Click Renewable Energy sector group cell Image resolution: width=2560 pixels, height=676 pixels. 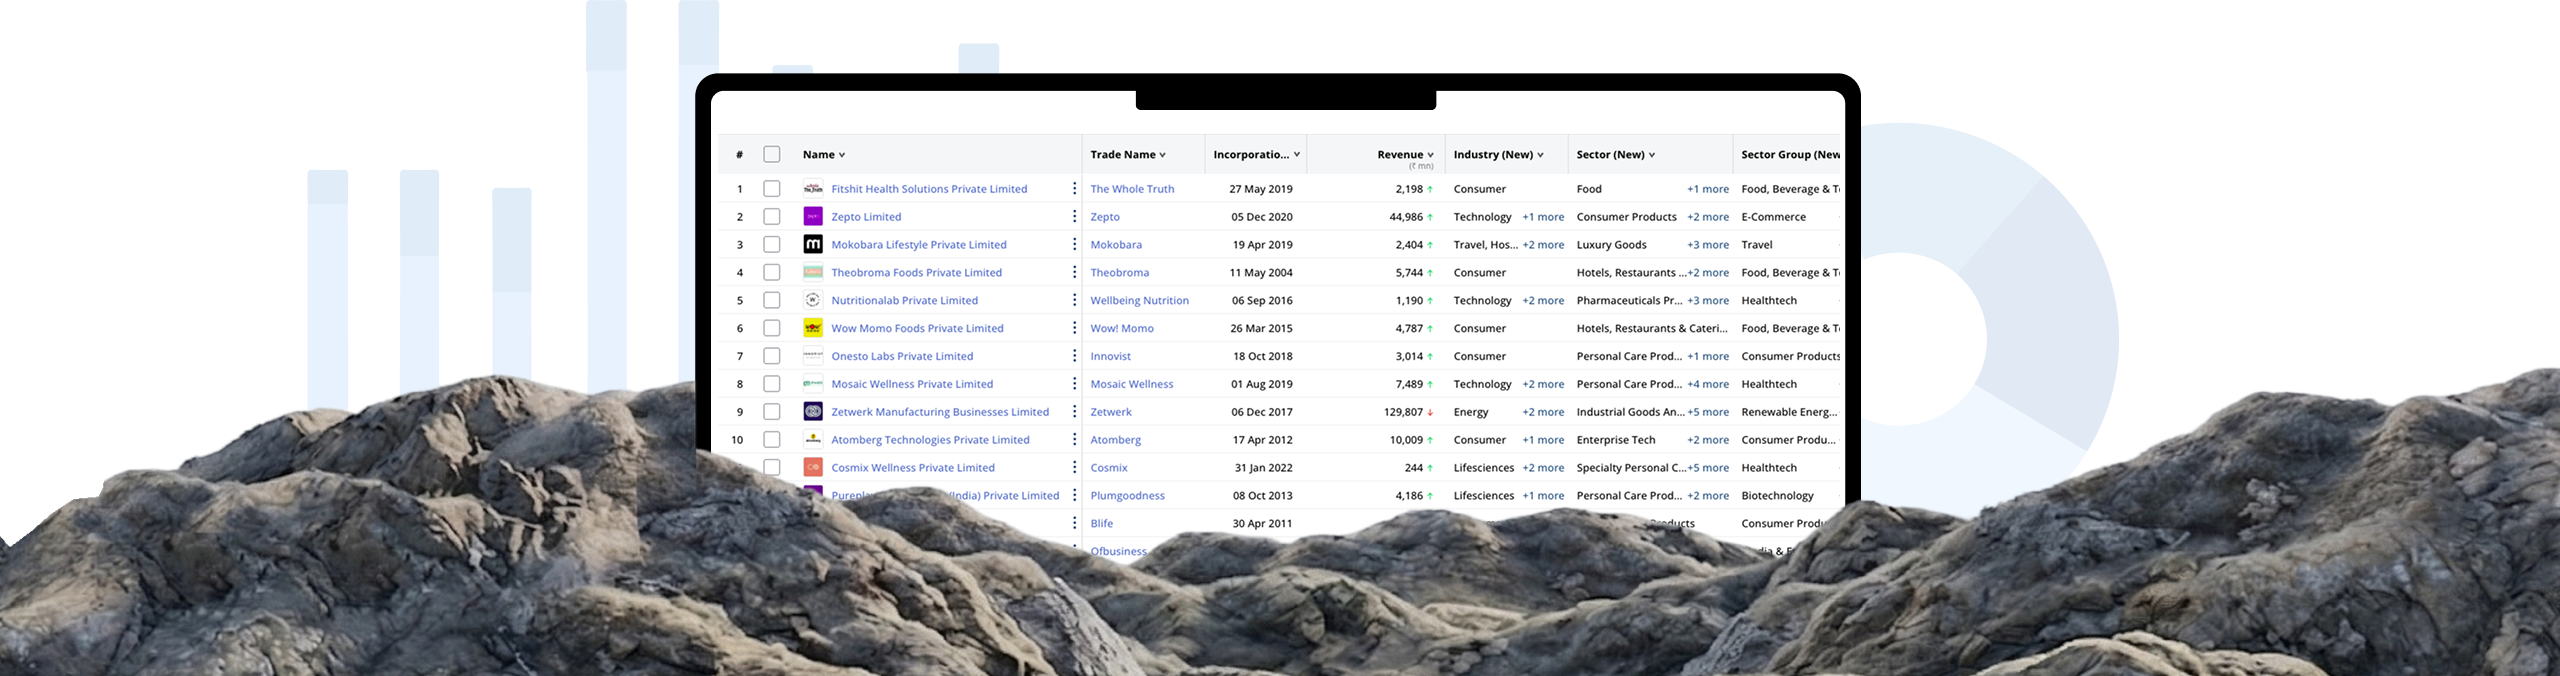point(1789,411)
